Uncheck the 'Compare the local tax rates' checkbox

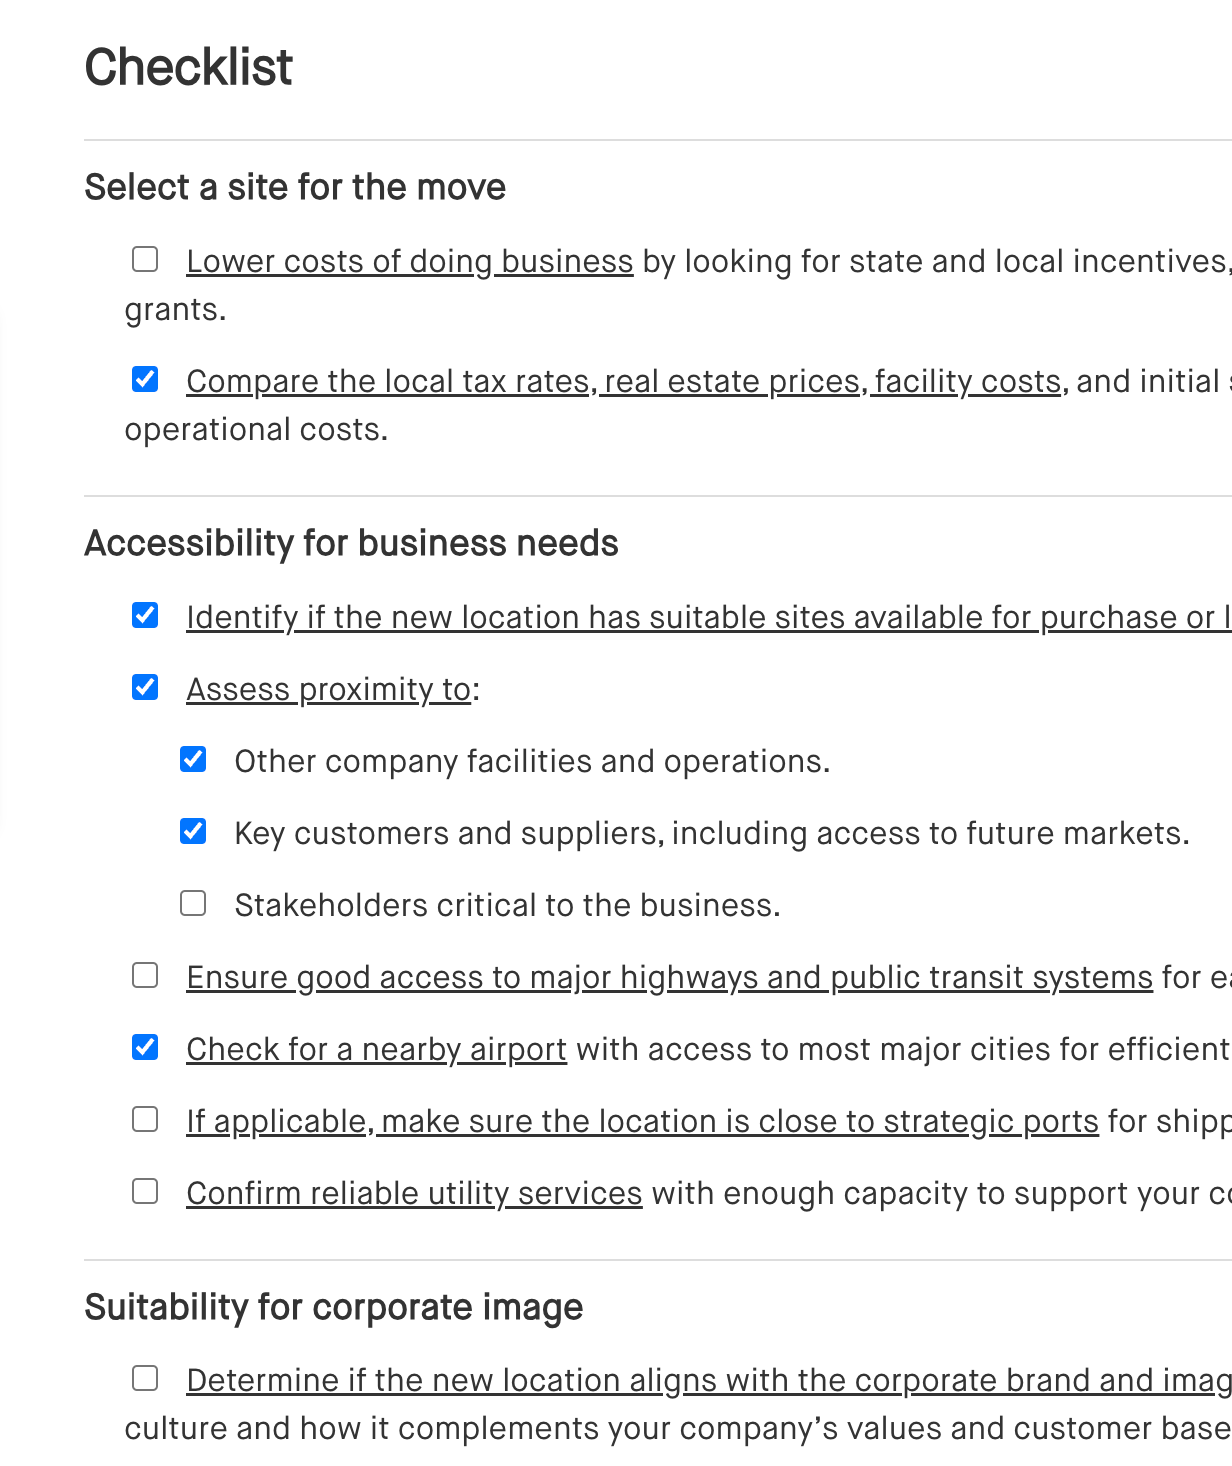click(145, 380)
